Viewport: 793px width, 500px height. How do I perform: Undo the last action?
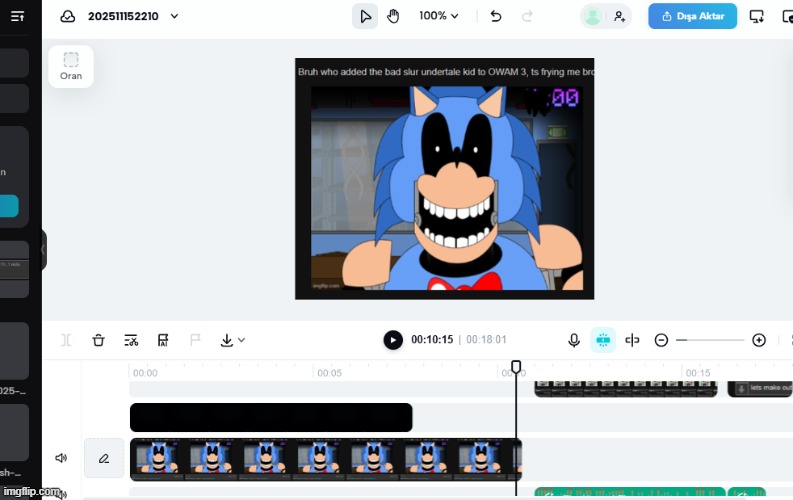(496, 16)
